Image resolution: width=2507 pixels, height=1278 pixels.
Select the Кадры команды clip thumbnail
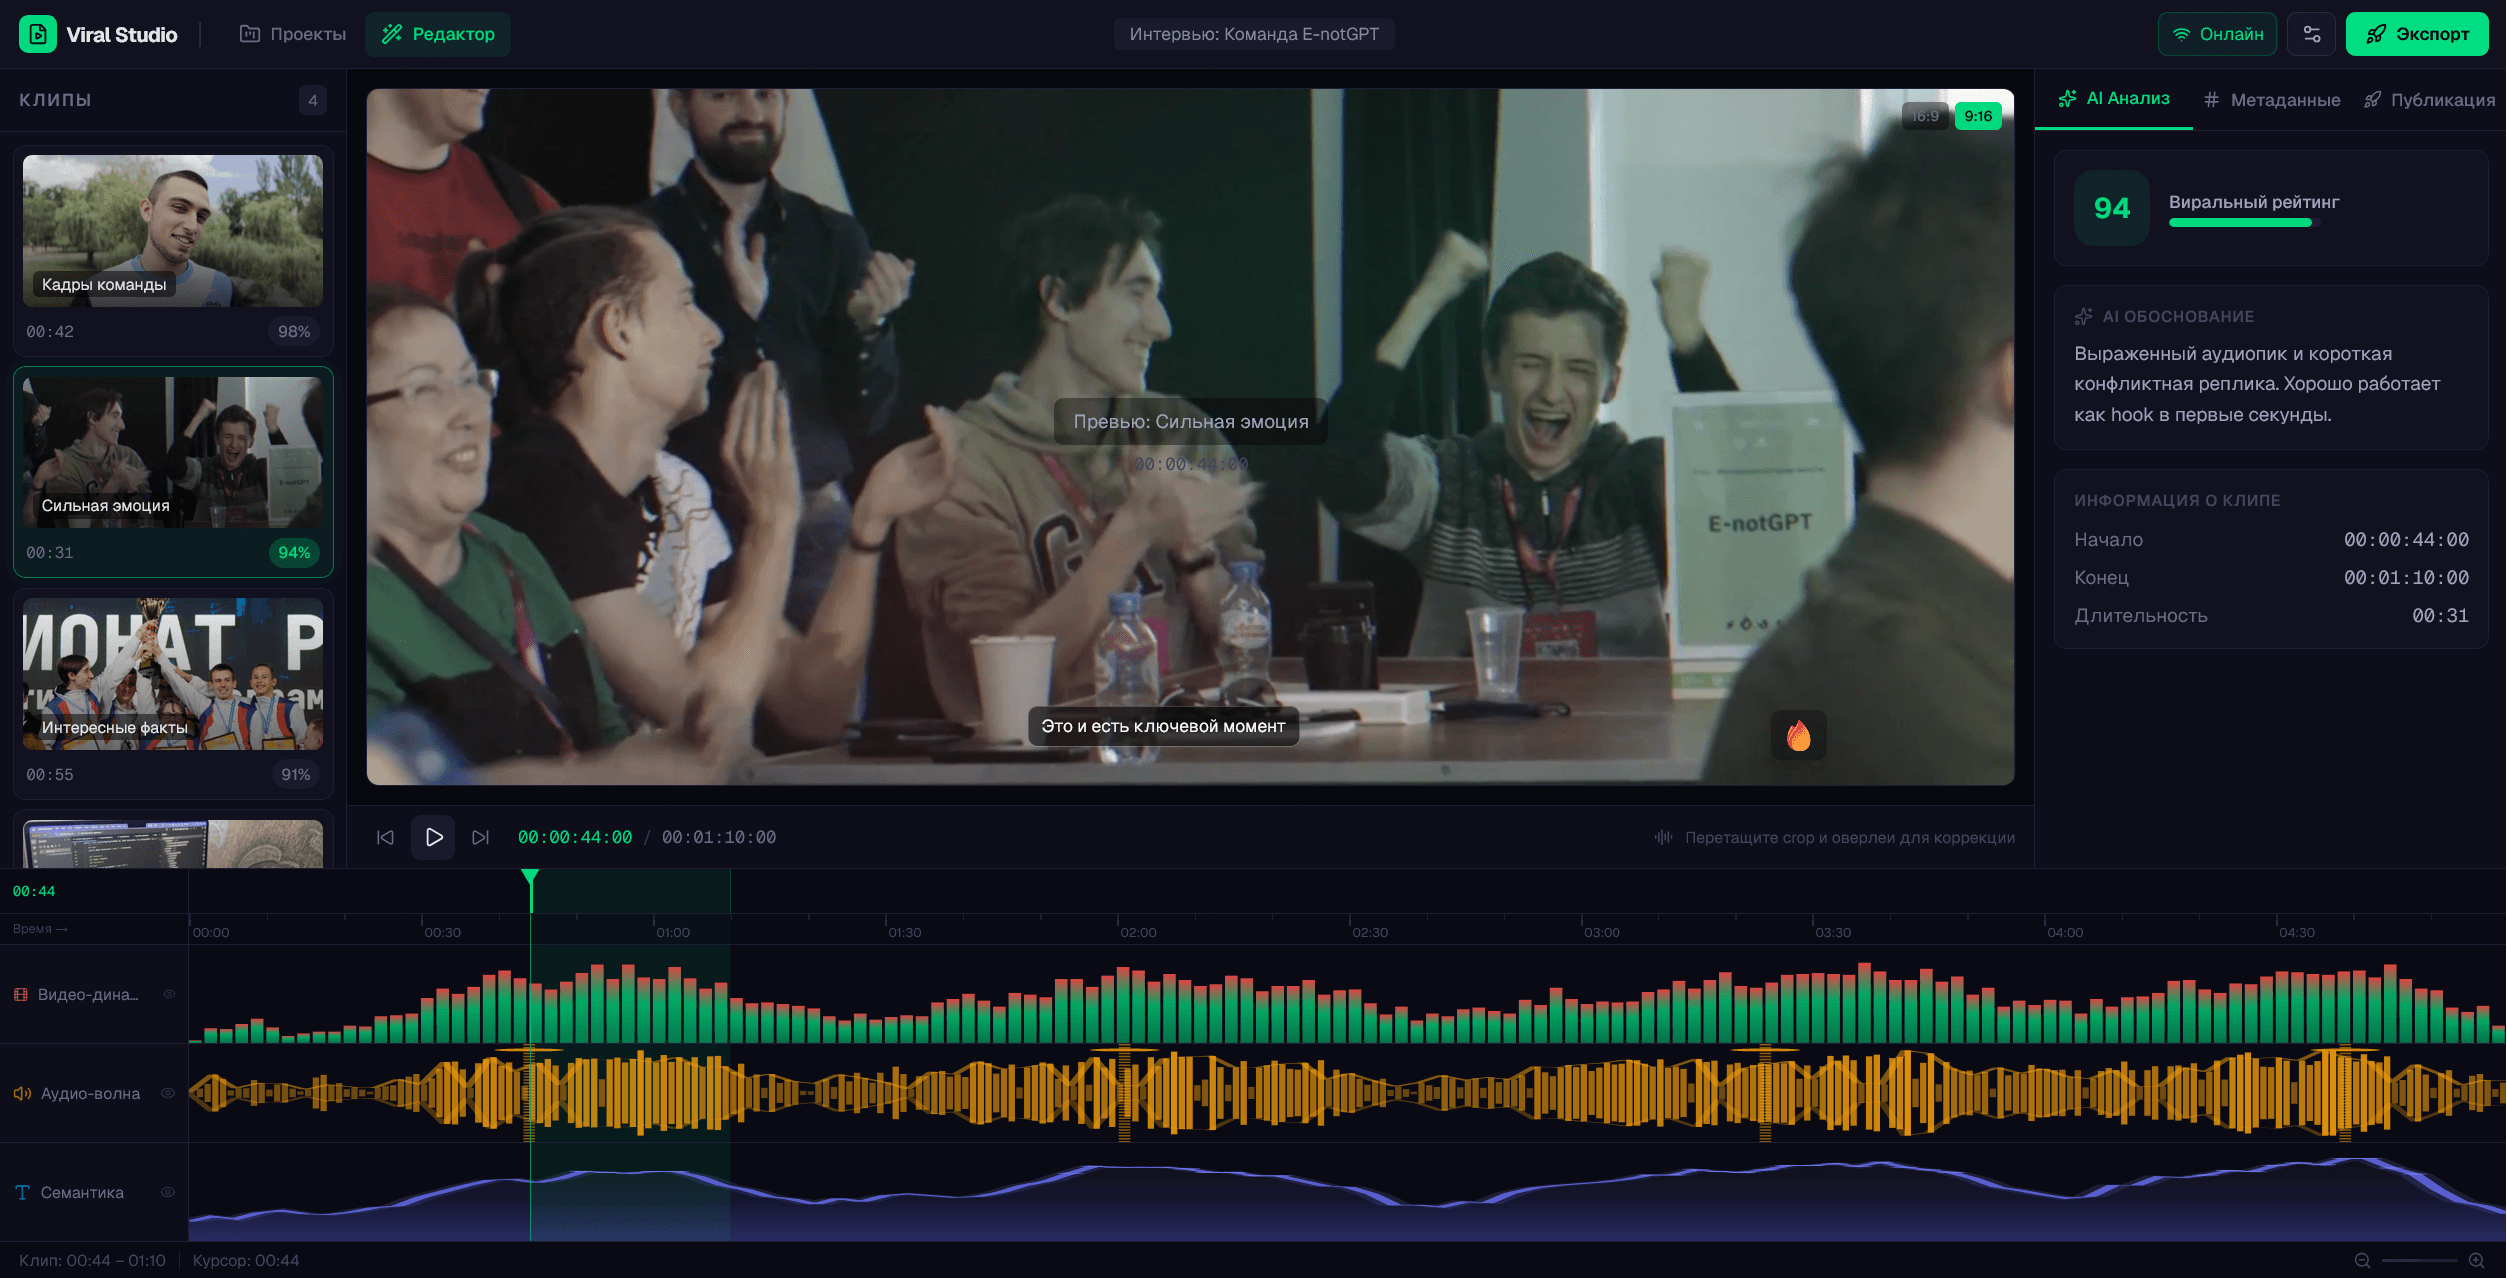(x=173, y=230)
